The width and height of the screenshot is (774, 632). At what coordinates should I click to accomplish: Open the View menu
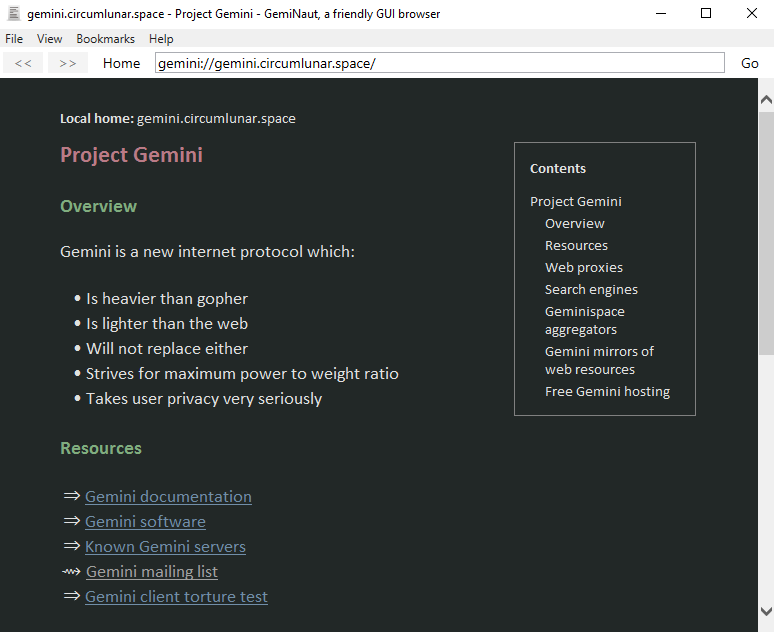click(49, 39)
